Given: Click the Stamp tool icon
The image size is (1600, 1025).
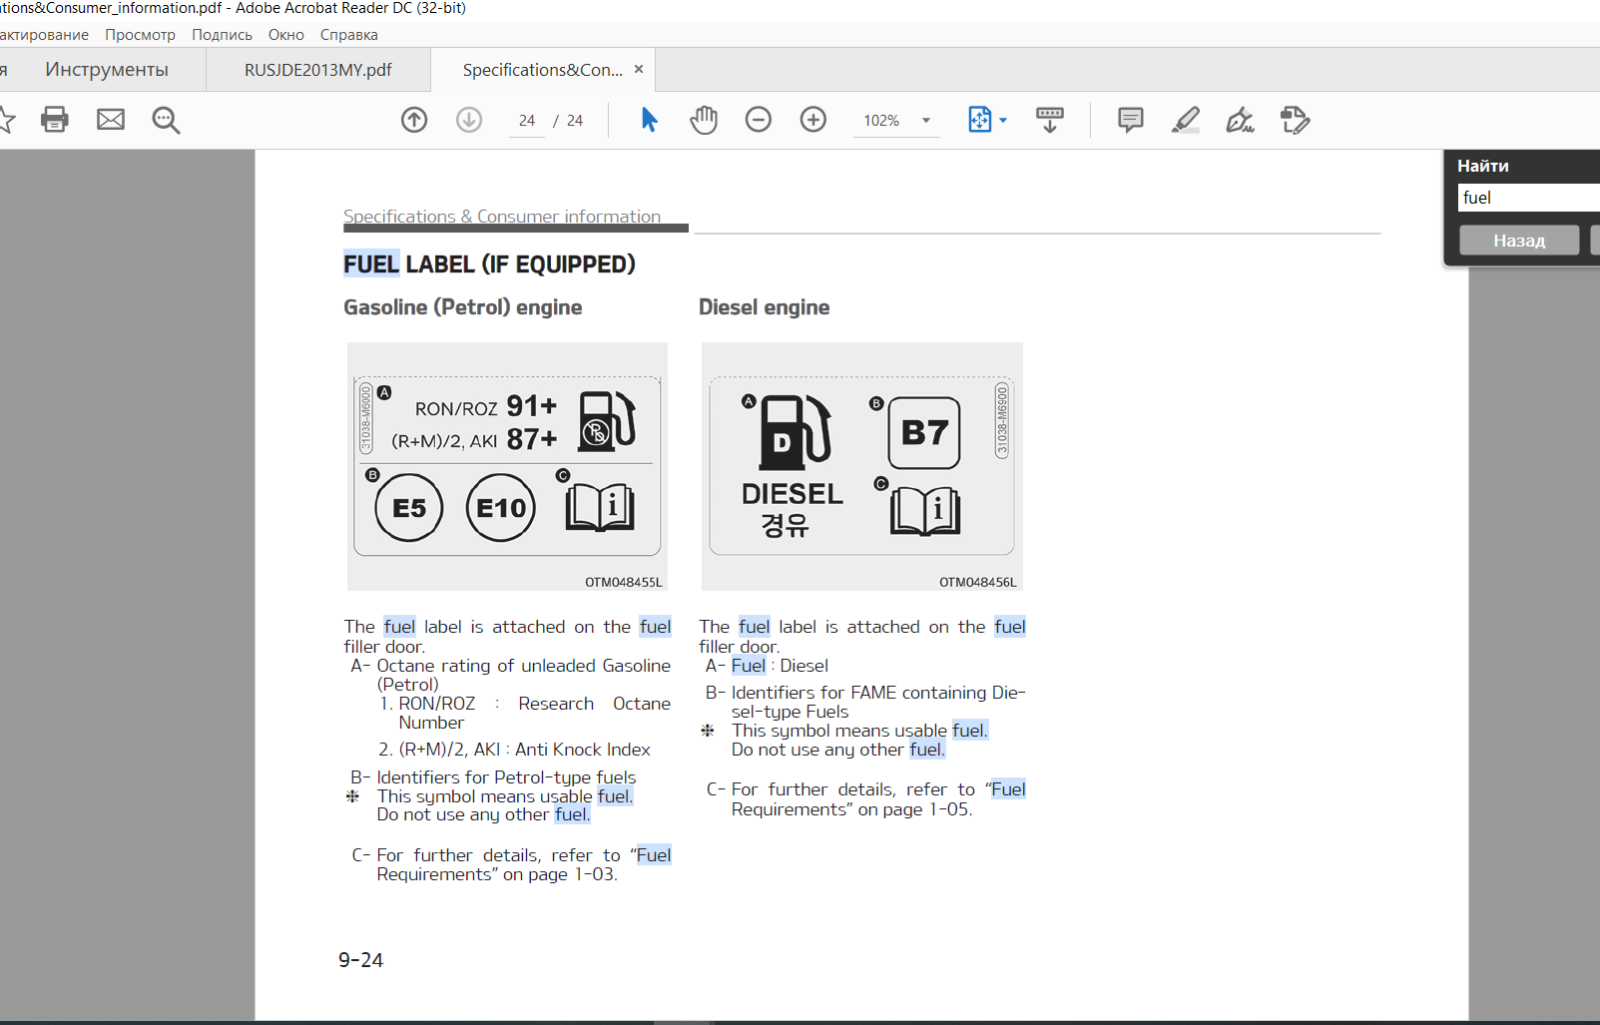Looking at the screenshot, I should click(1295, 120).
